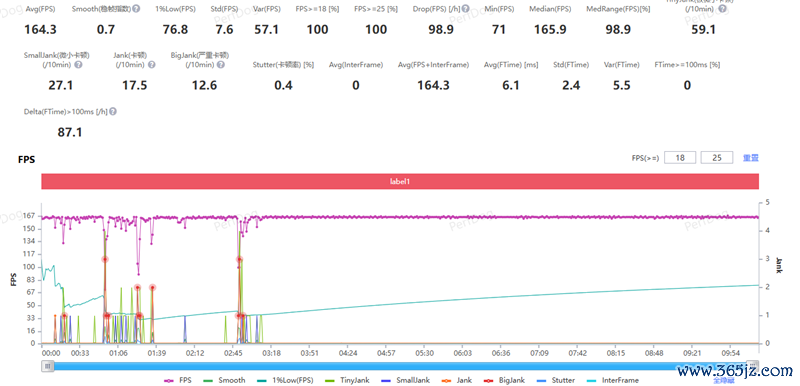This screenshot has width=800, height=386.
Task: Select the label1 red bar
Action: tap(400, 181)
